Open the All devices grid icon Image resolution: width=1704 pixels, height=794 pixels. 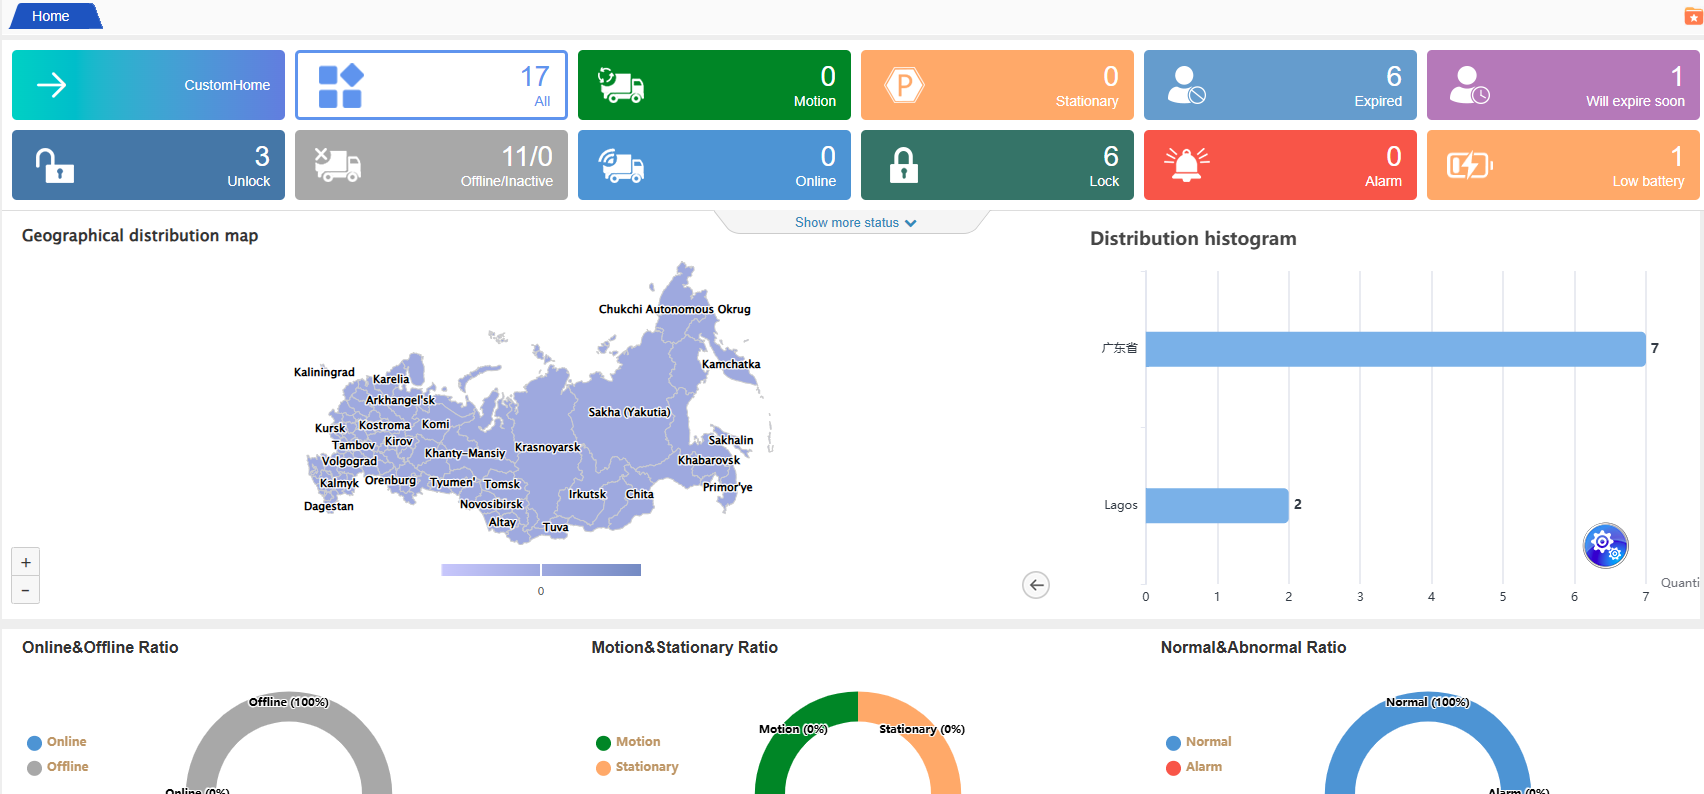(340, 86)
